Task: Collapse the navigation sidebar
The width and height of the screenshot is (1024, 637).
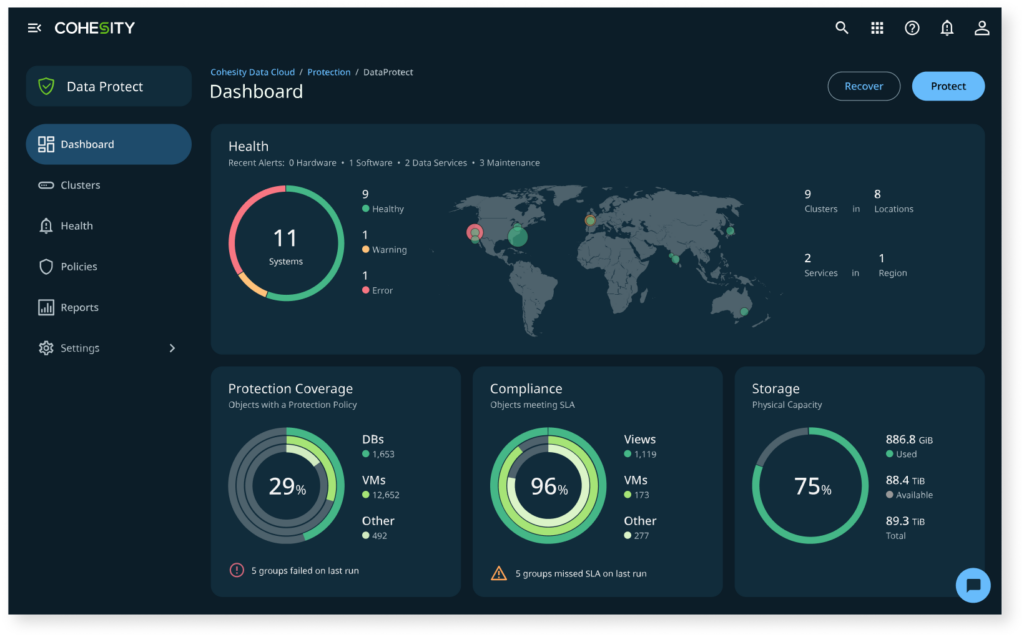Action: [34, 28]
